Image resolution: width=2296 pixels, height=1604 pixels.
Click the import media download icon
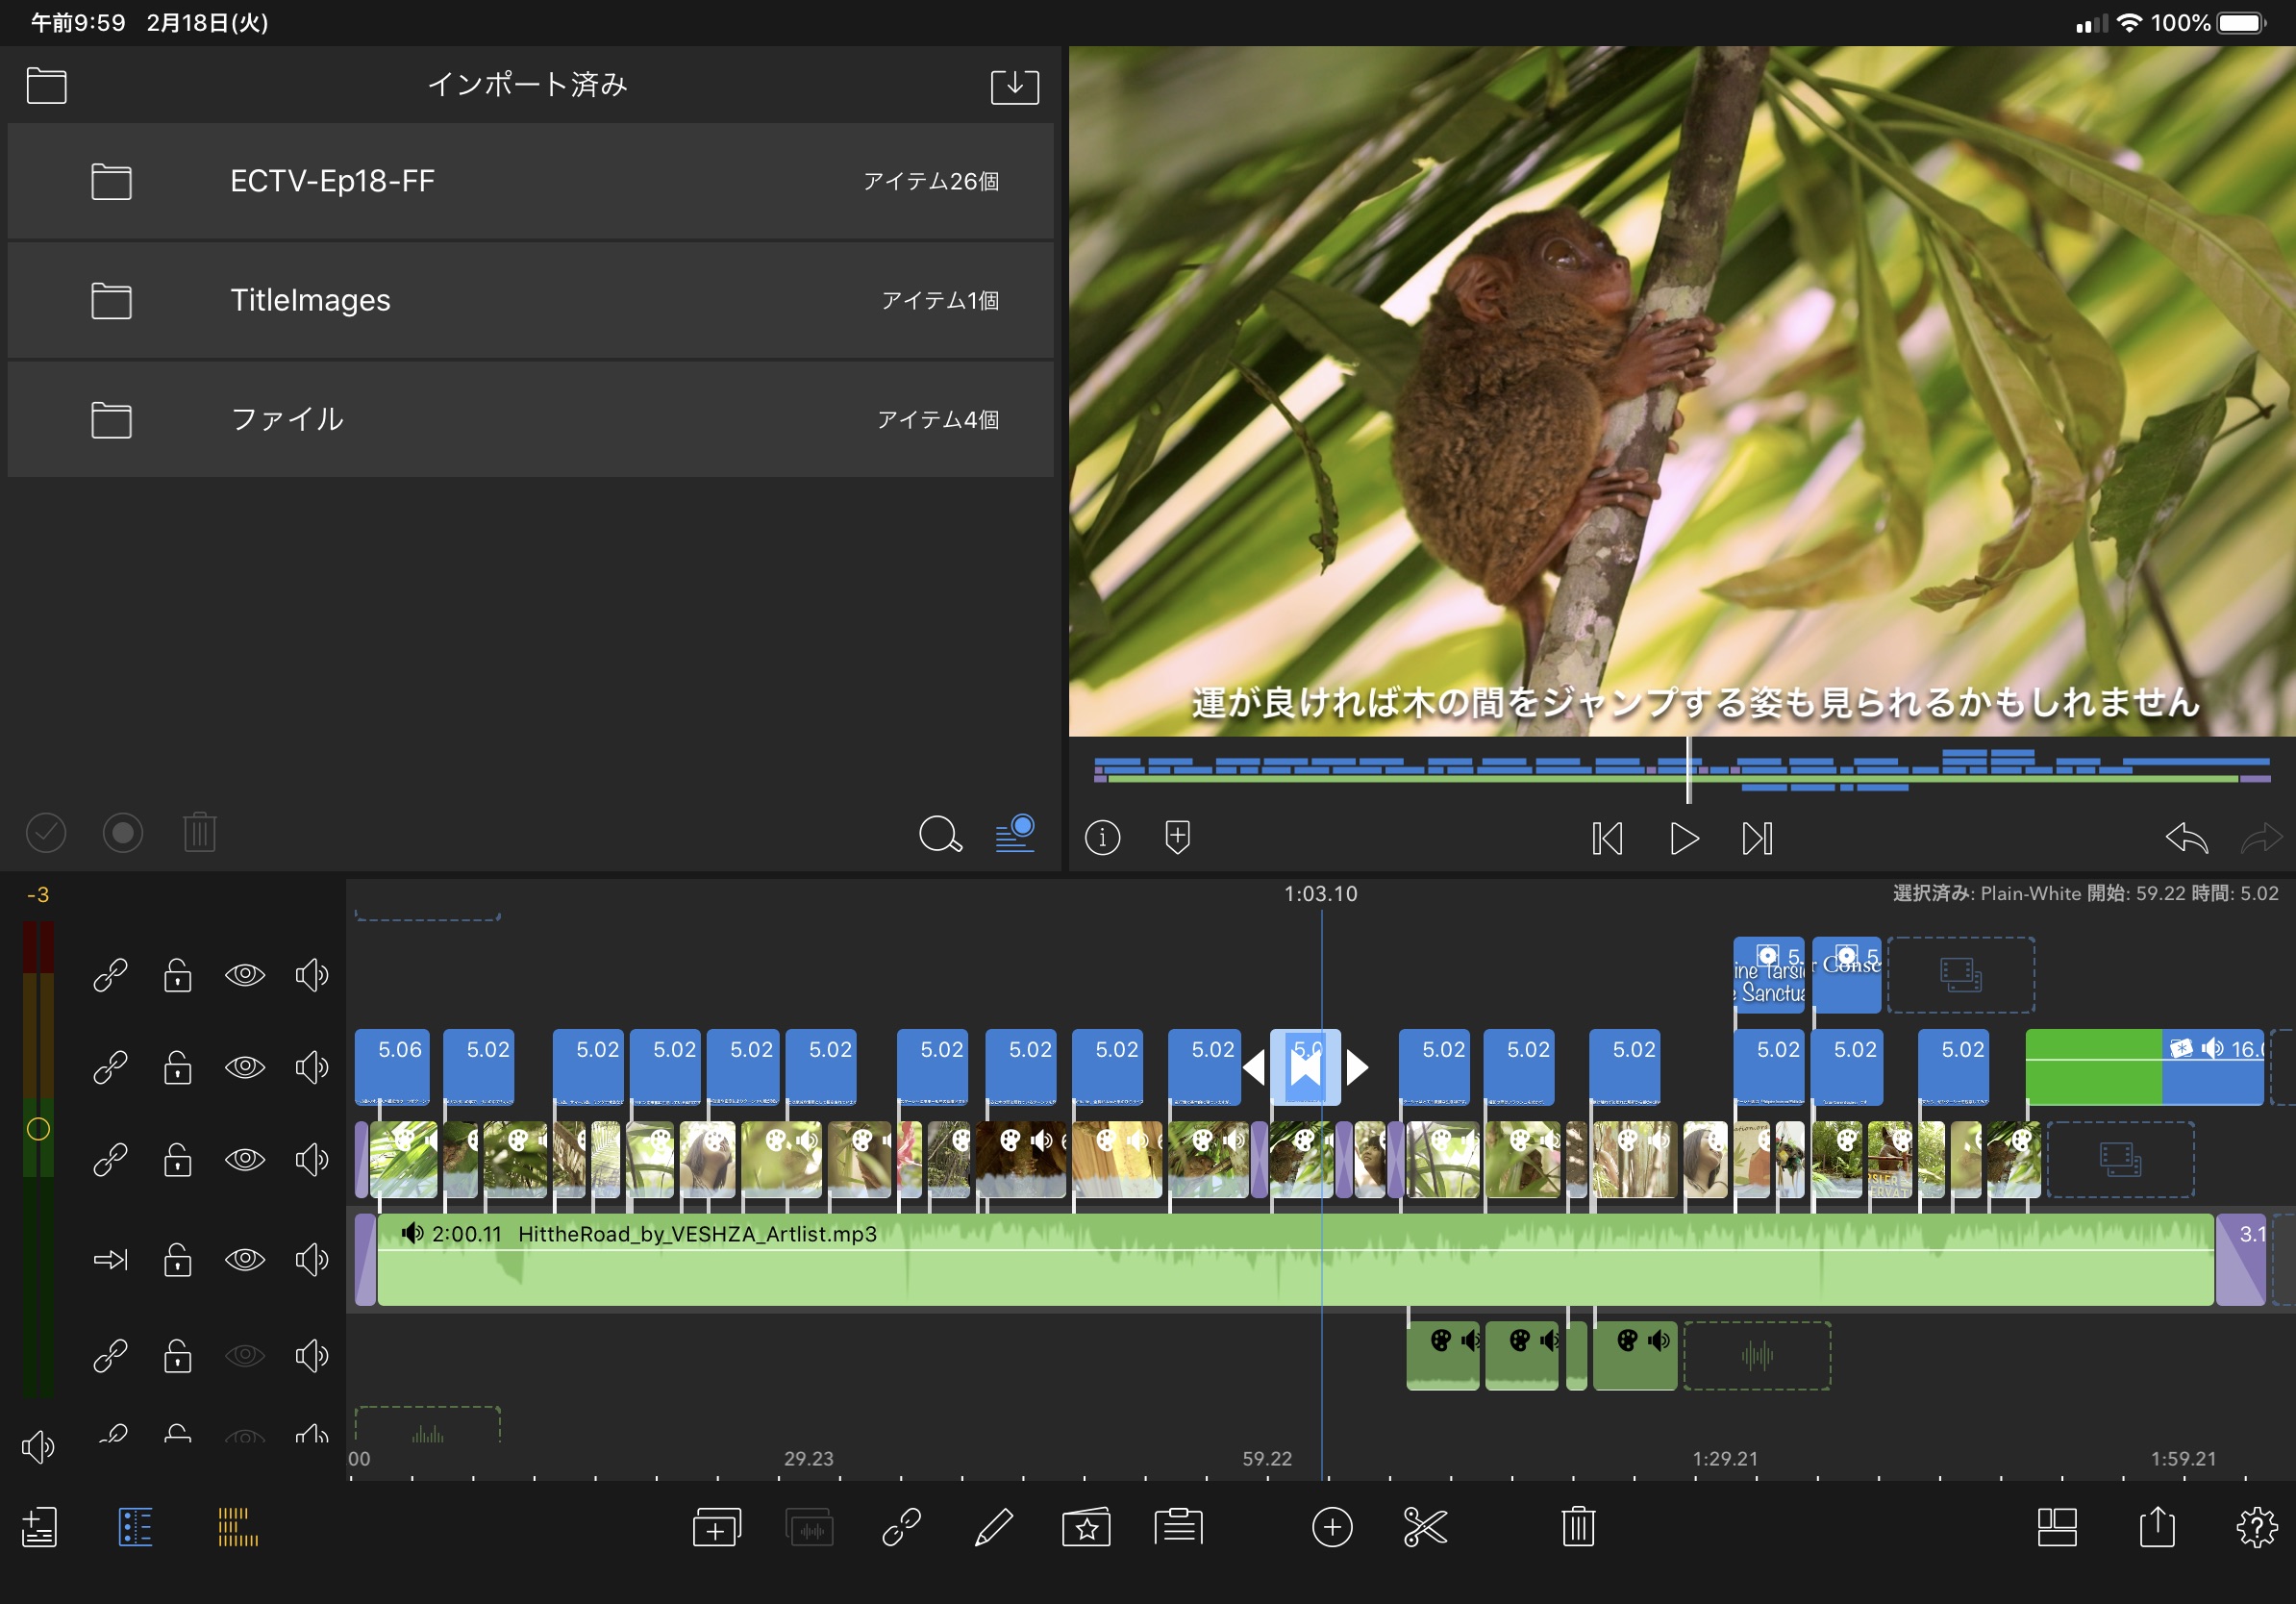(1014, 86)
